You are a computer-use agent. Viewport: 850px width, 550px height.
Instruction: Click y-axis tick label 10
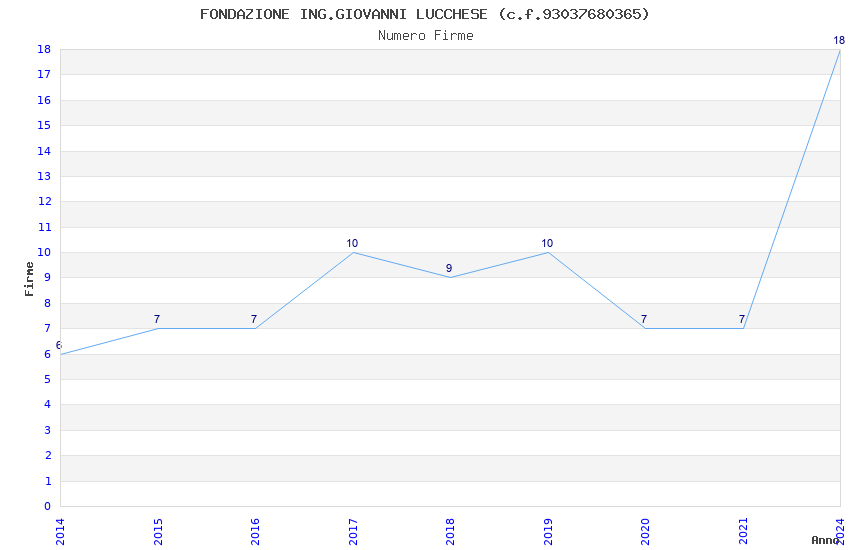(x=44, y=253)
